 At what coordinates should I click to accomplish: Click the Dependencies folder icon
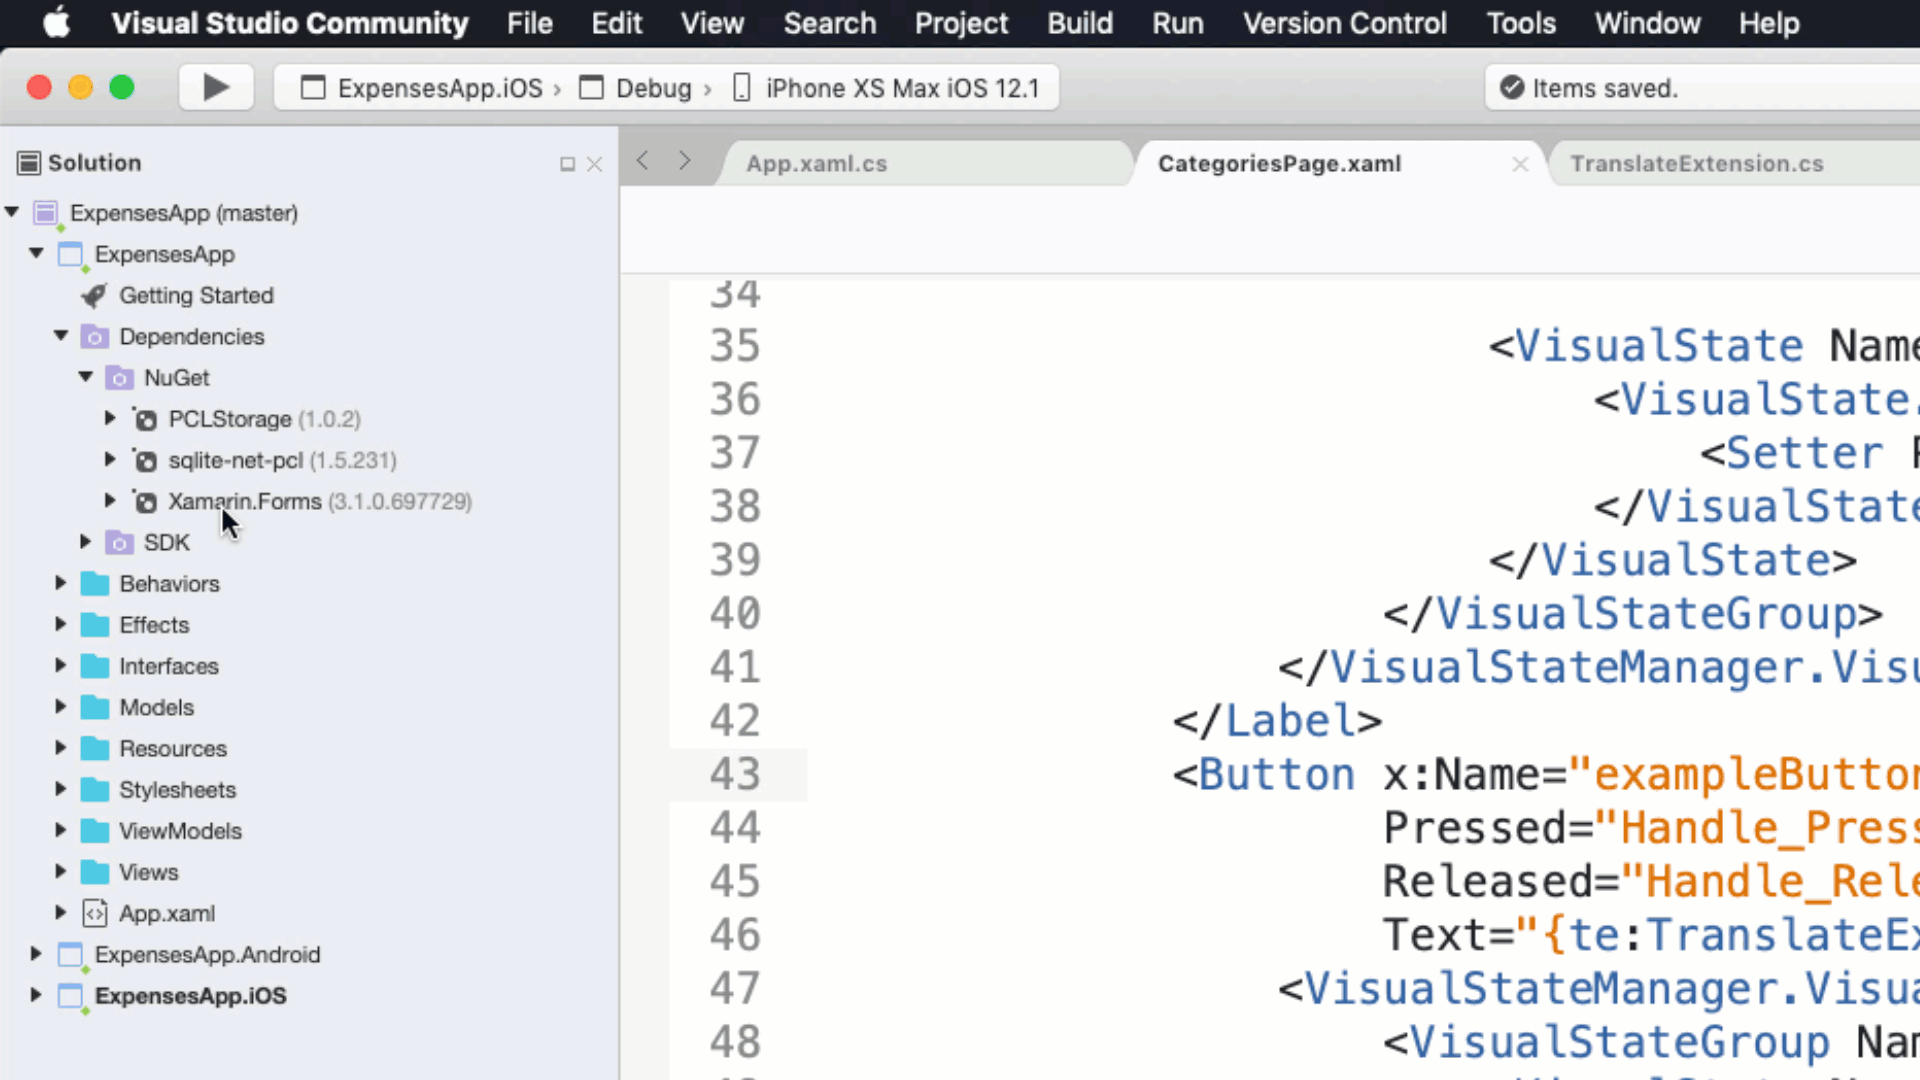tap(95, 337)
